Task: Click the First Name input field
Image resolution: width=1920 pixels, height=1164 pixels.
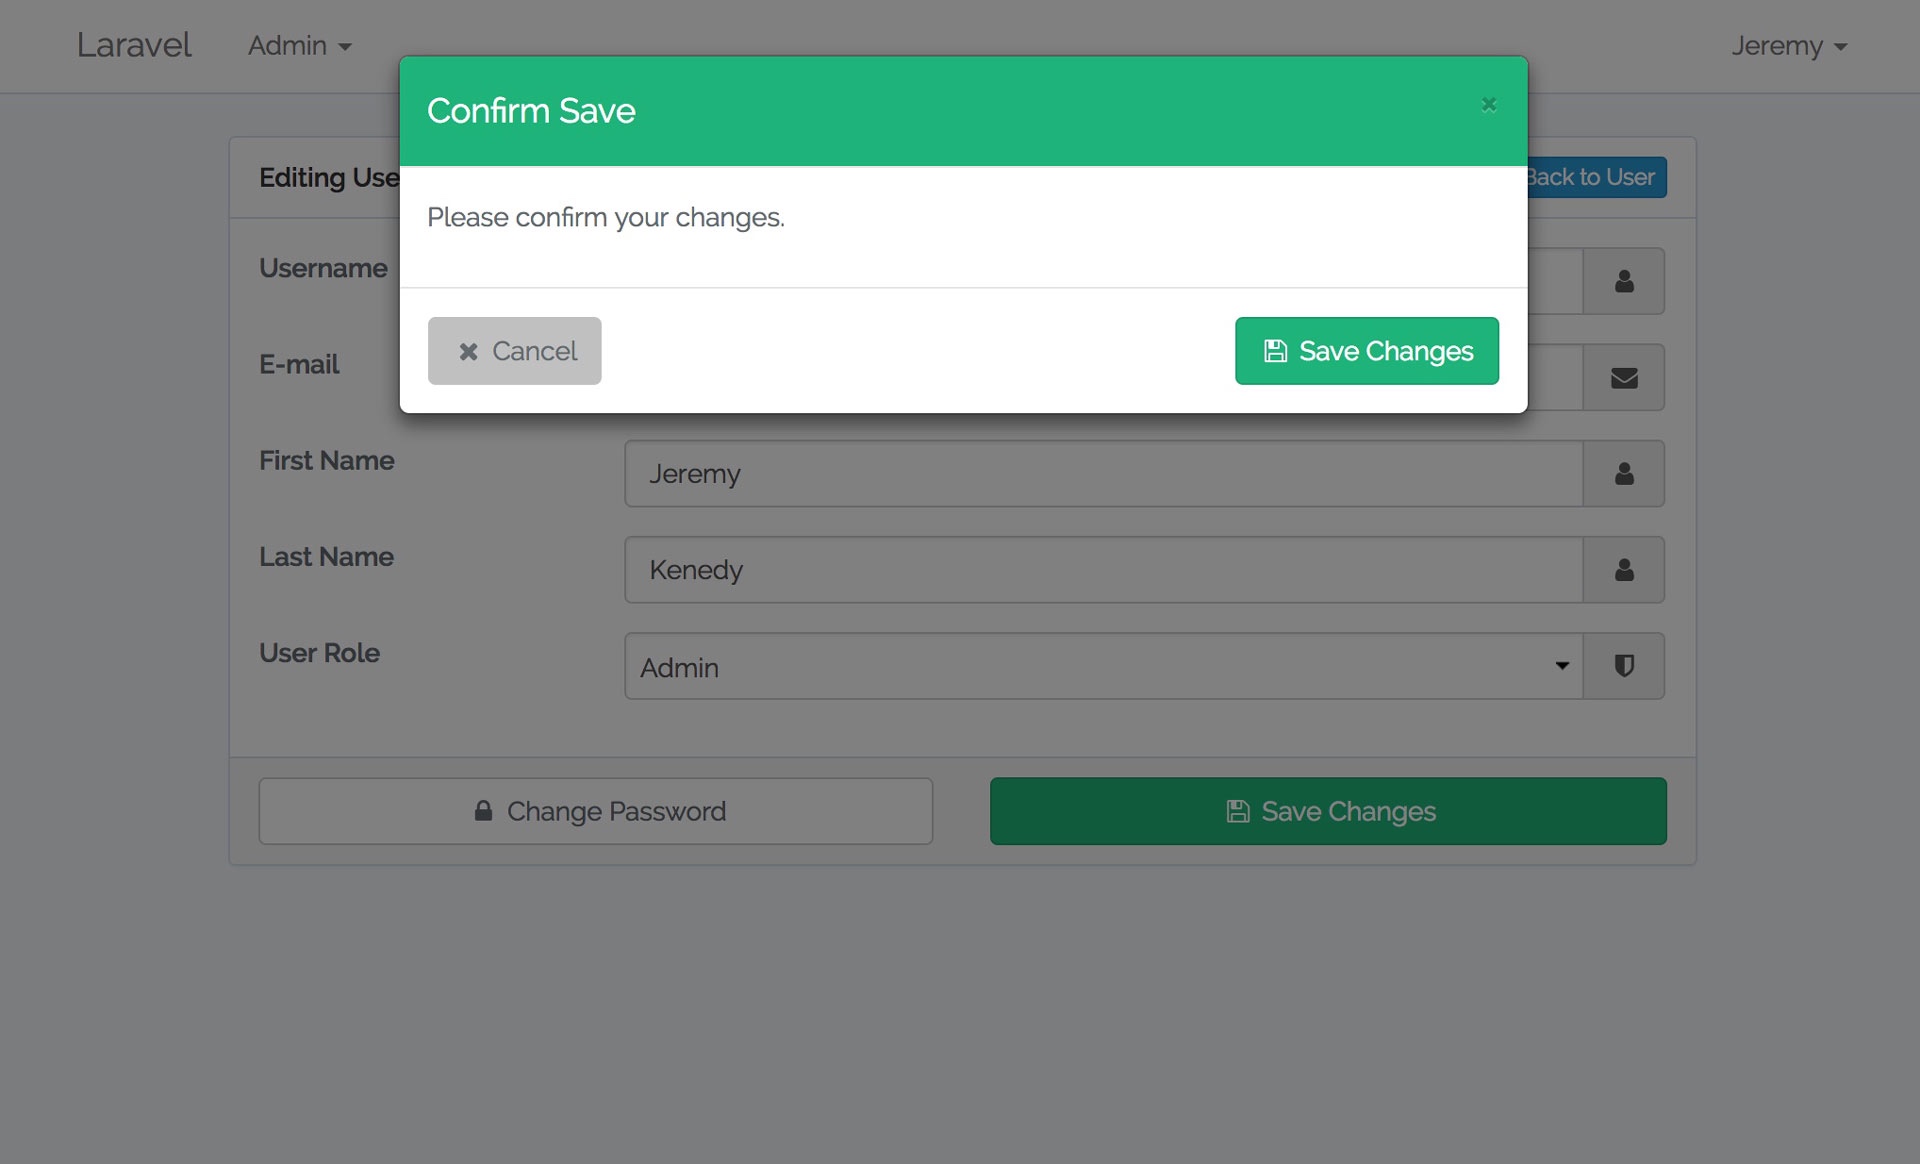Action: click(x=1103, y=473)
